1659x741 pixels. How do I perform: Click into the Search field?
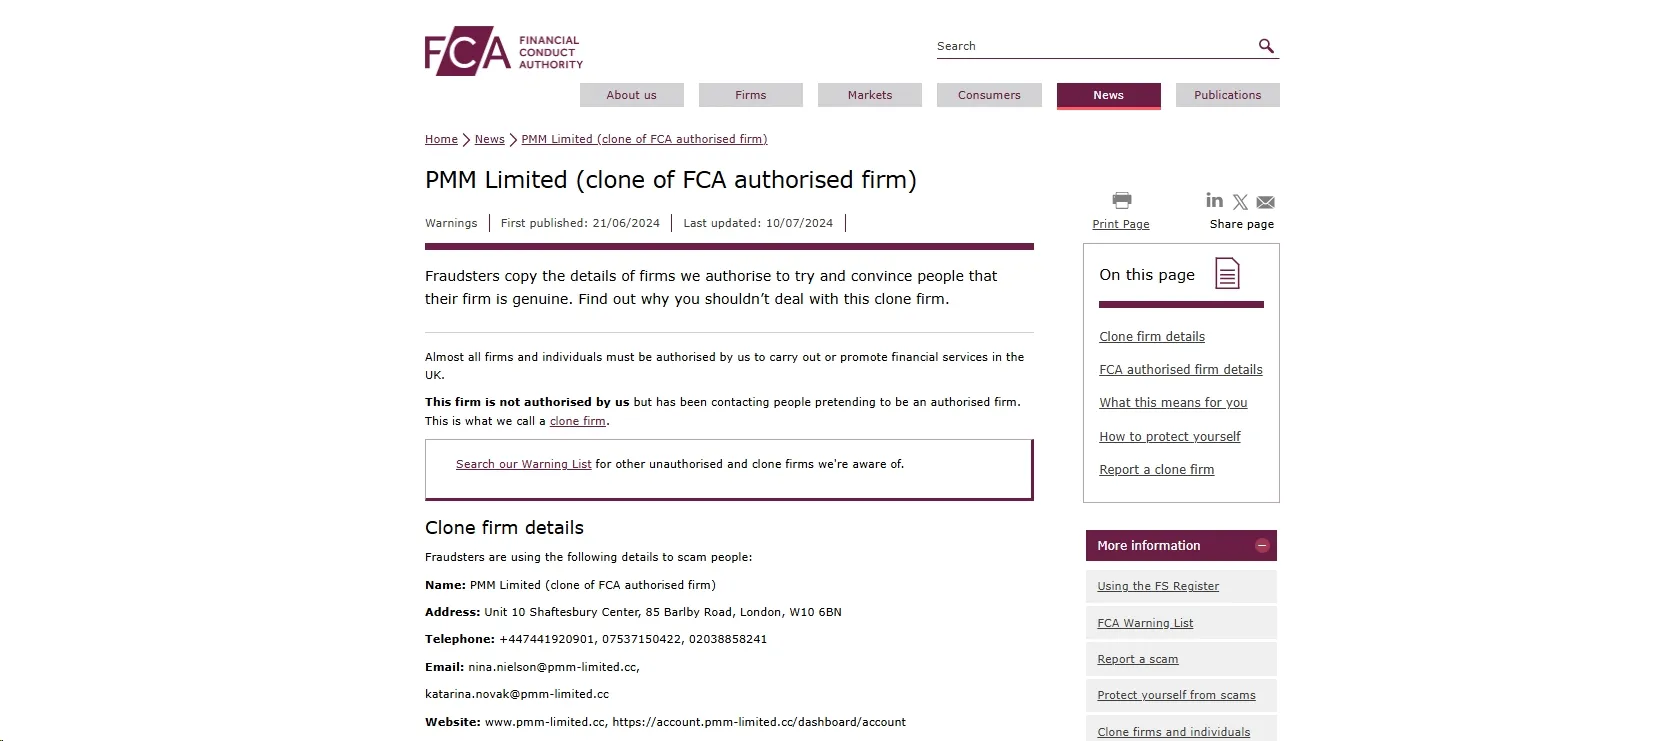pyautogui.click(x=1095, y=46)
